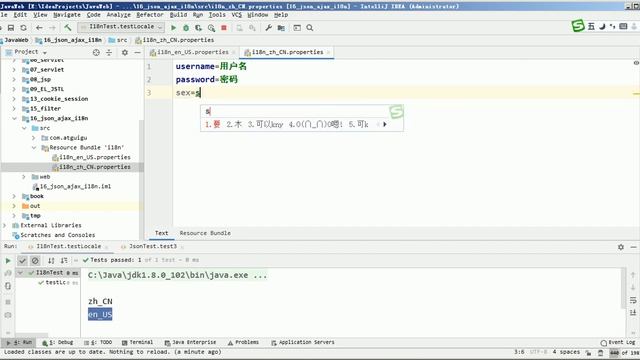
Task: Navigate back arrow in toolbar
Action: [39, 28]
